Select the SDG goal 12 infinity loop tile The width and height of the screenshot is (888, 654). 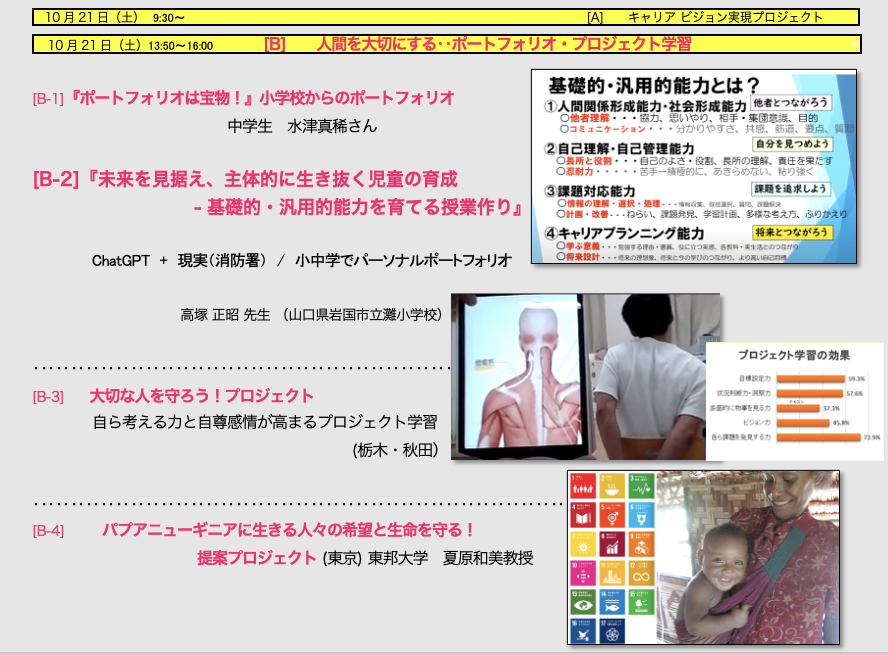pos(641,573)
